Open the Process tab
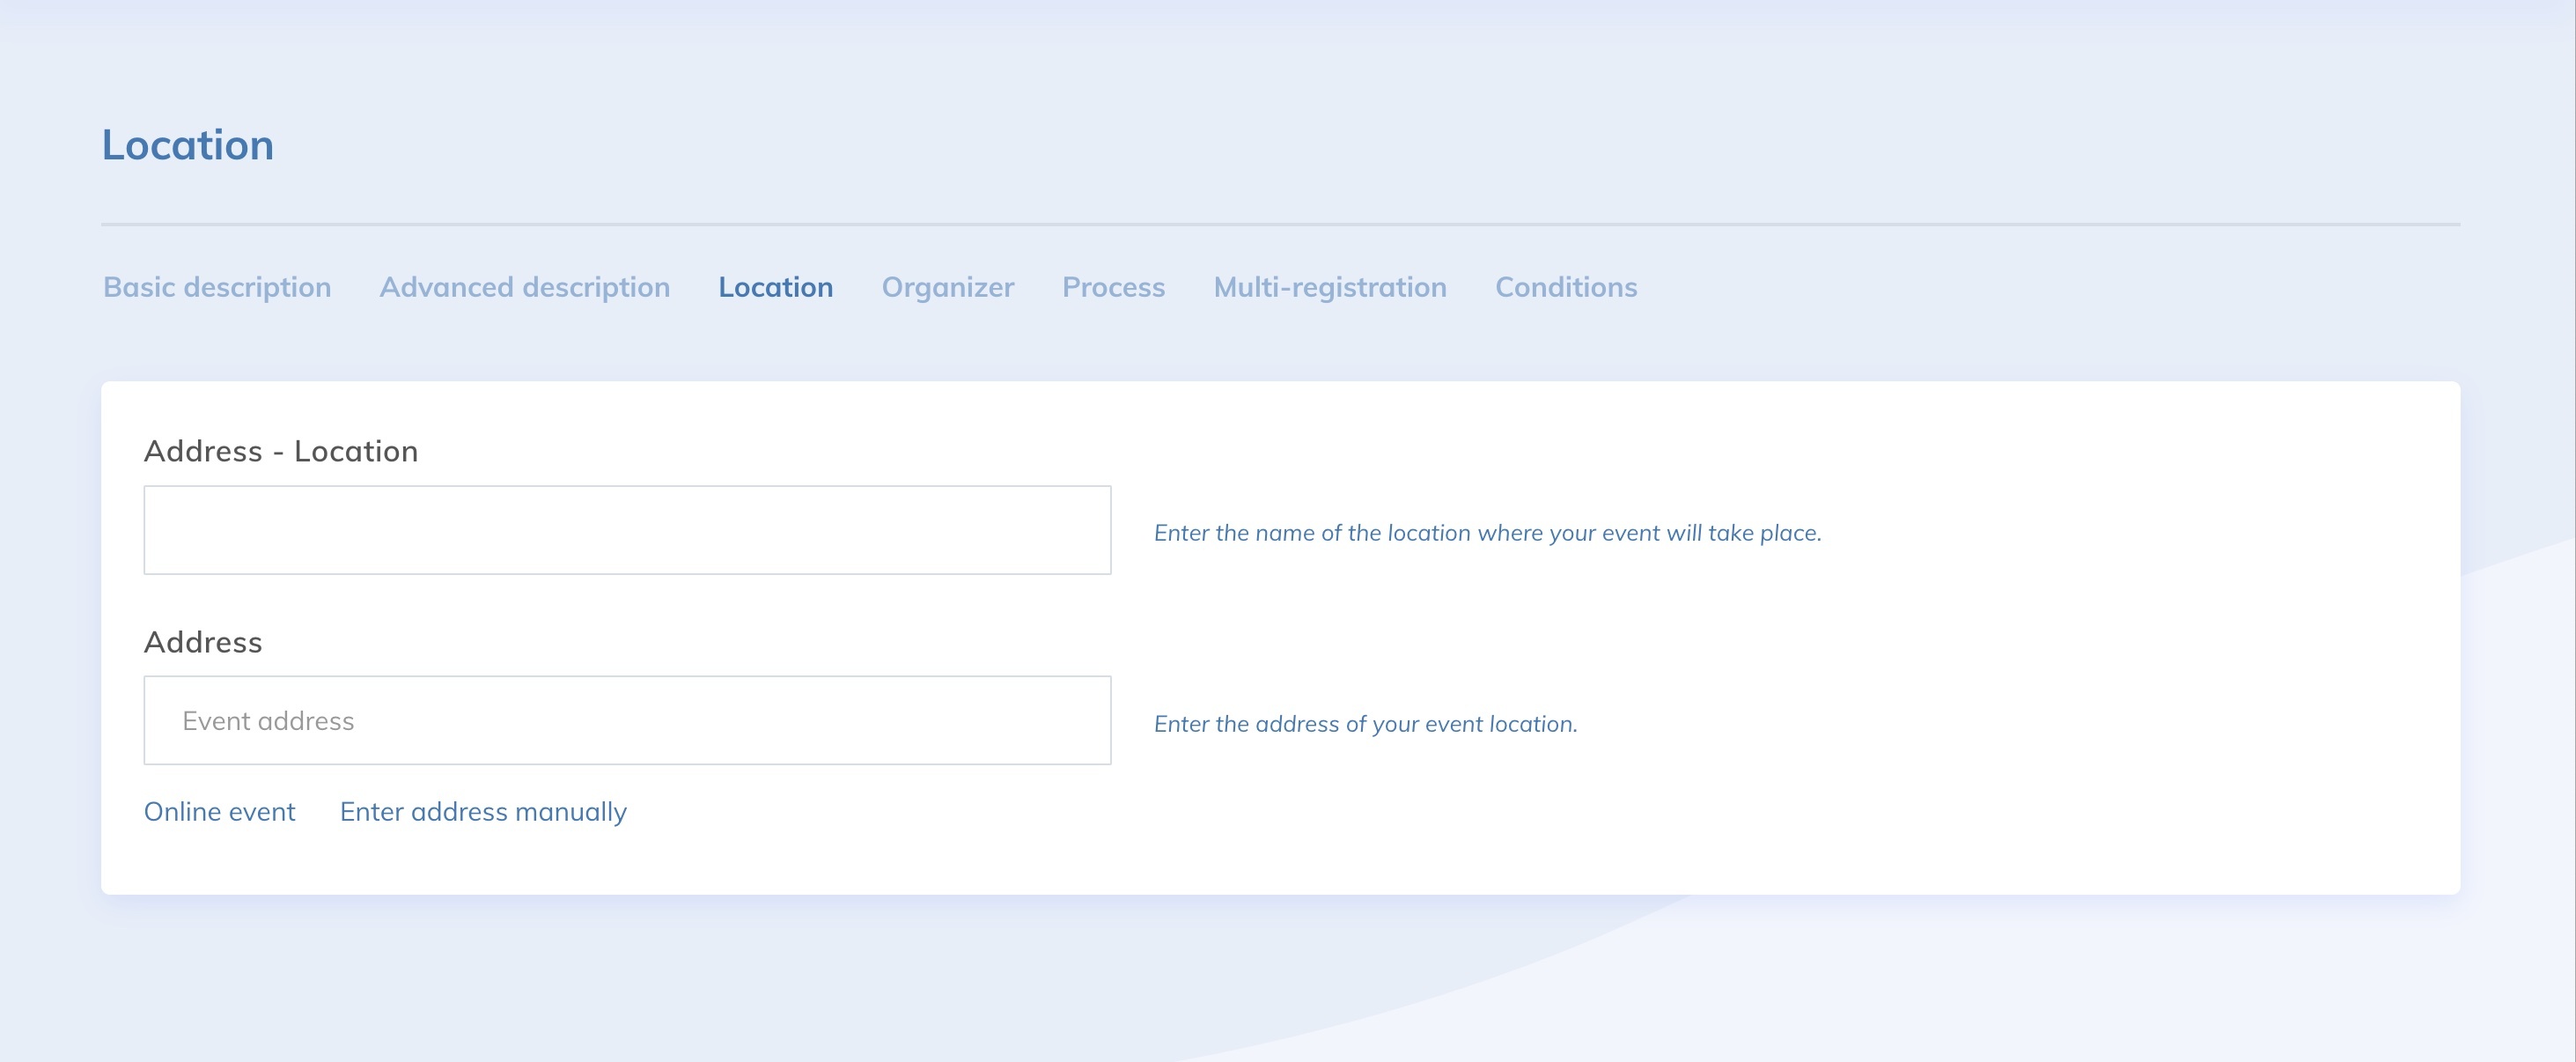Image resolution: width=2576 pixels, height=1062 pixels. point(1113,287)
